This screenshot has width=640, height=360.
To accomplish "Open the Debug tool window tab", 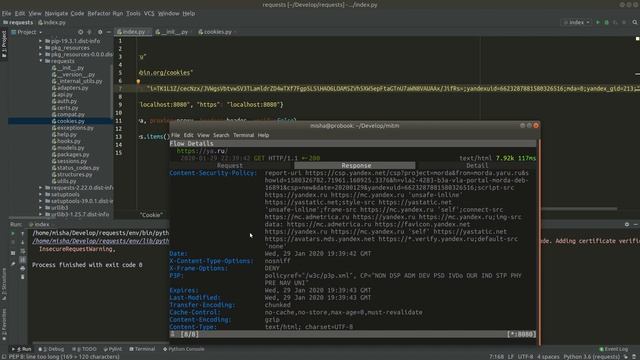I will coord(51,349).
